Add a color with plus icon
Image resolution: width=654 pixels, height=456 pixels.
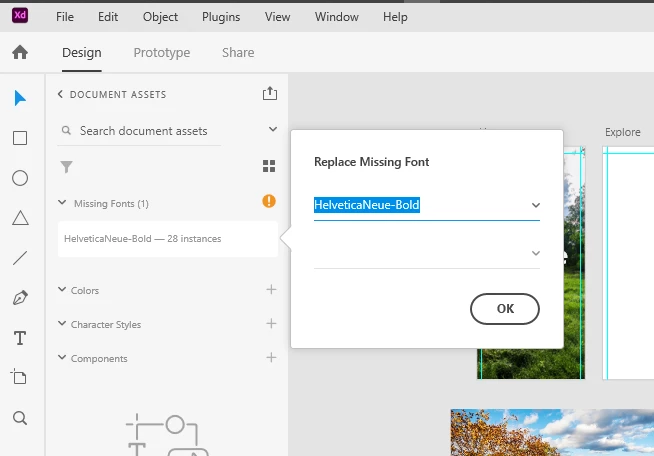point(271,290)
